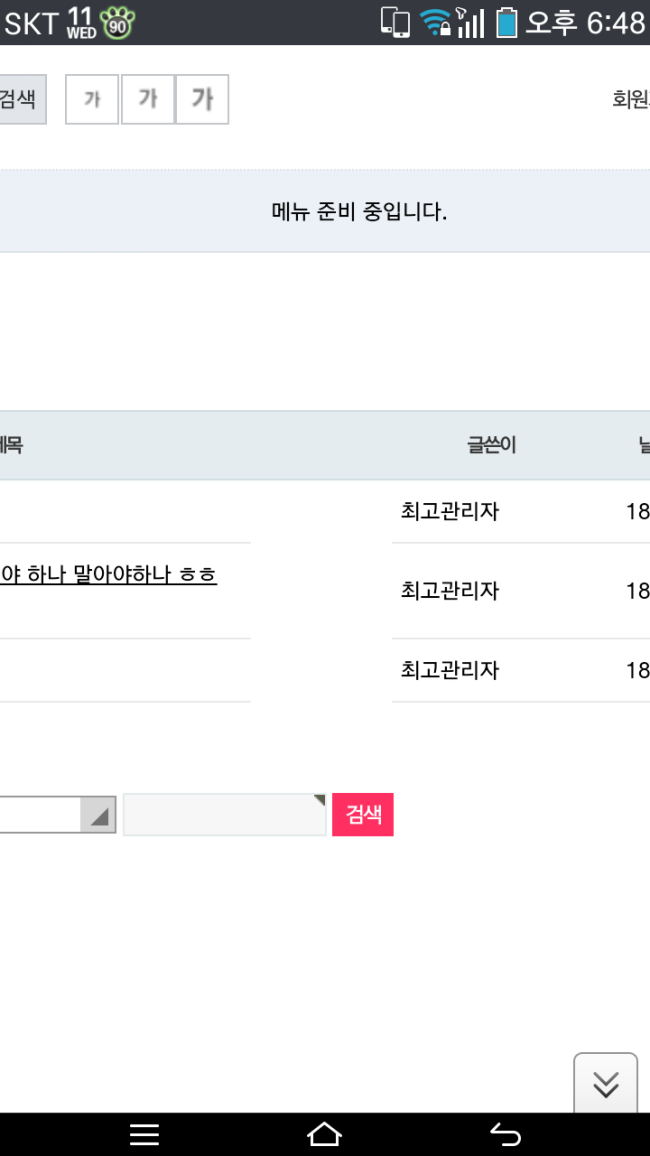Click the 글쓴이 column header

click(x=491, y=446)
